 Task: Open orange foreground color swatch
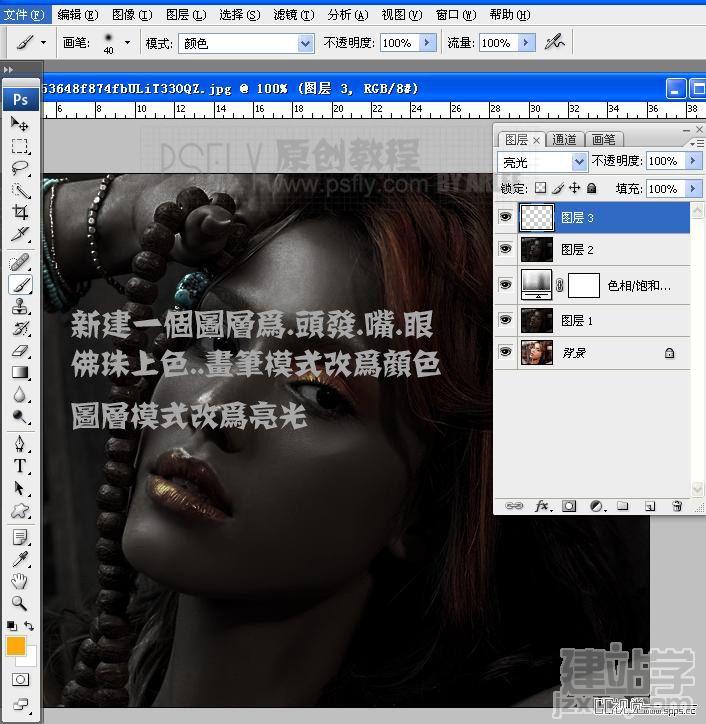coord(16,646)
